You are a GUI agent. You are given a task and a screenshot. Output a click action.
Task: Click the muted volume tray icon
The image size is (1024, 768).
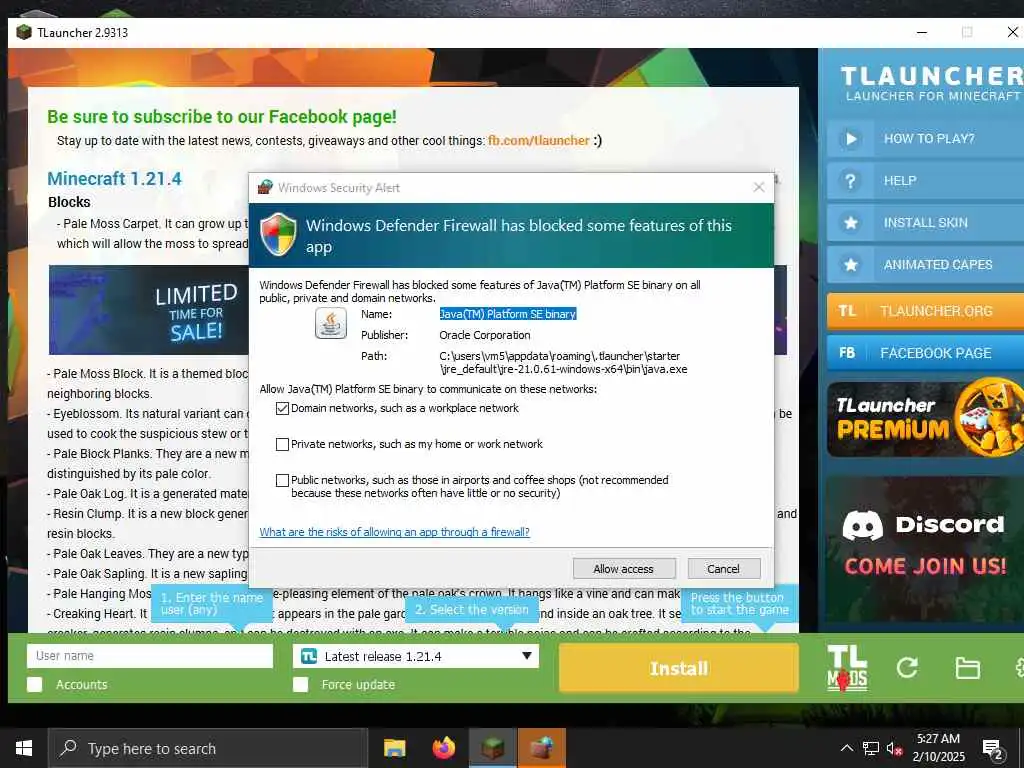click(x=894, y=748)
